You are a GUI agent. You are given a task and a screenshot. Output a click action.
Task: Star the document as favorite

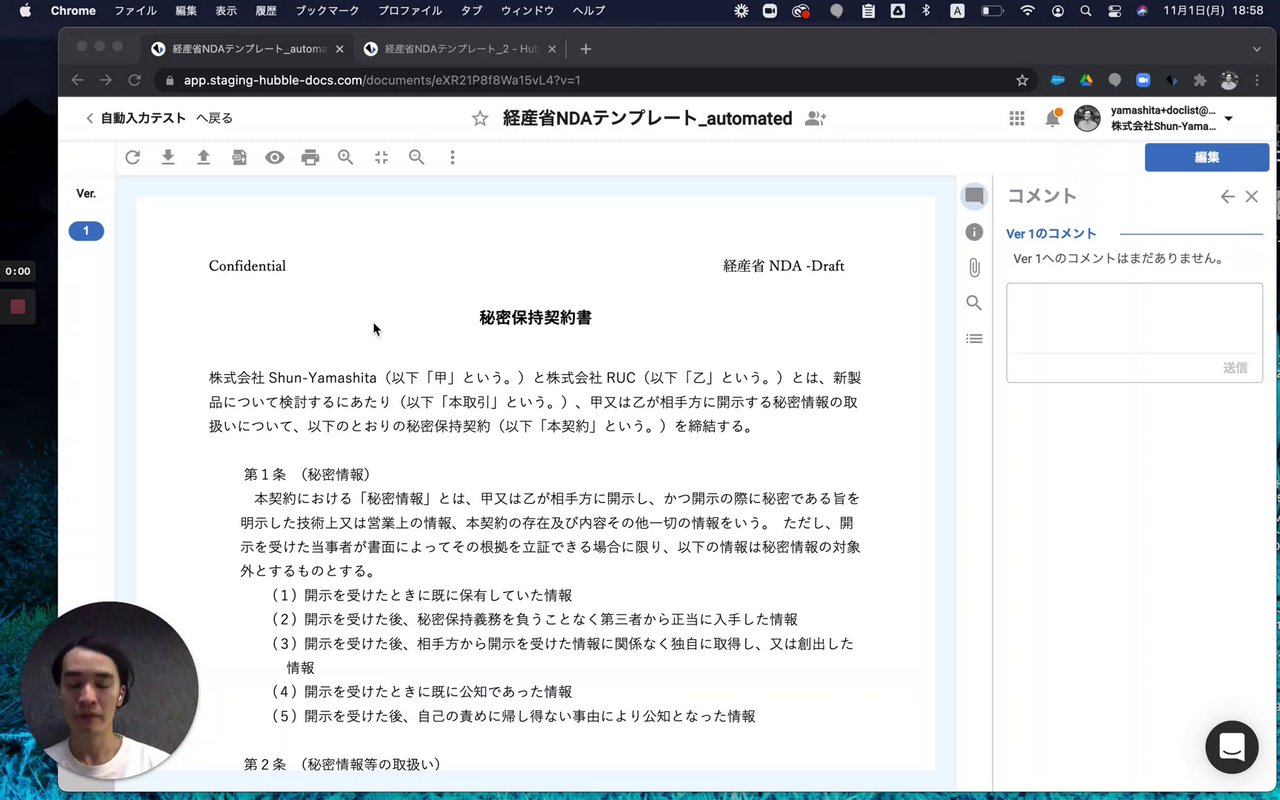point(480,119)
